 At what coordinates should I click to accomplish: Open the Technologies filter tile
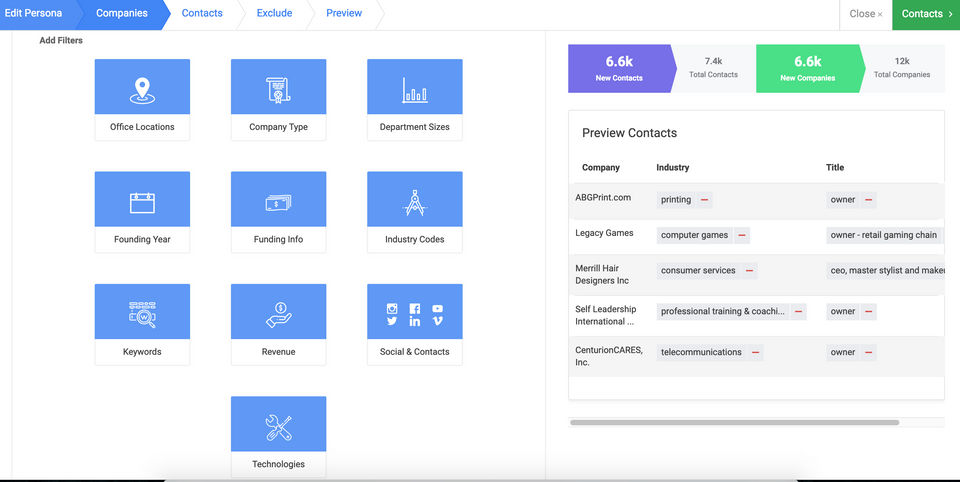[278, 437]
